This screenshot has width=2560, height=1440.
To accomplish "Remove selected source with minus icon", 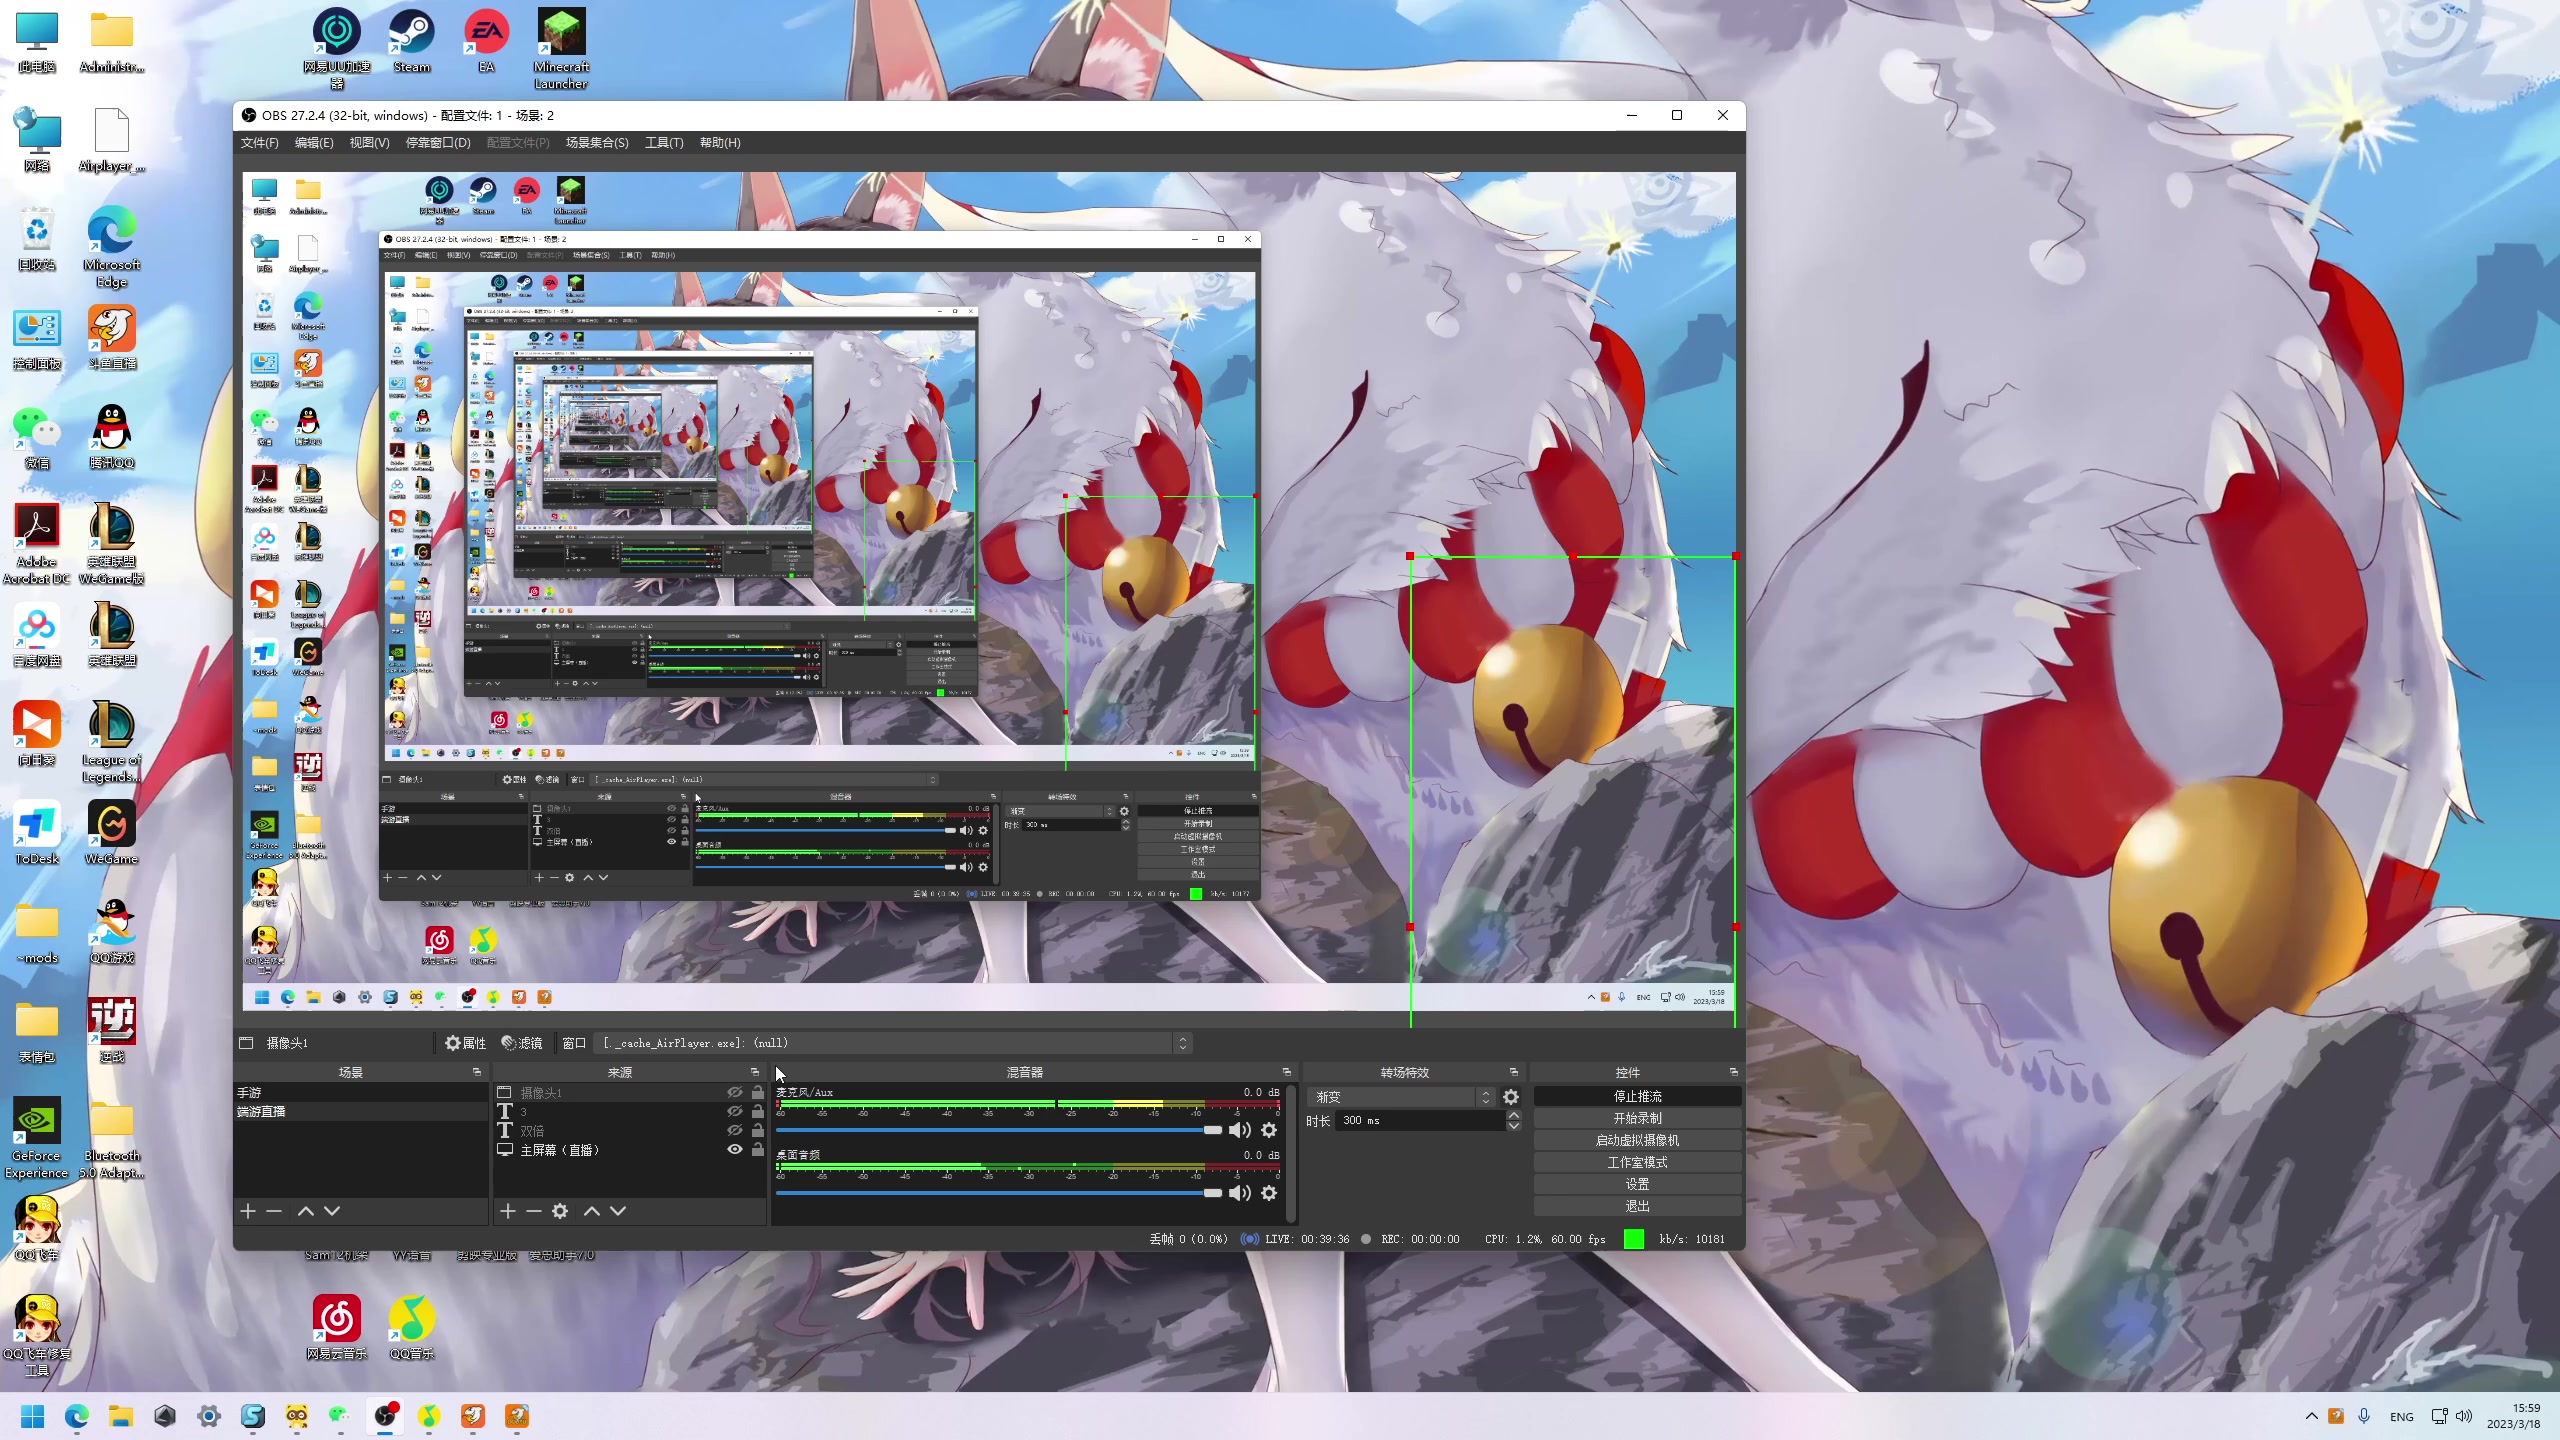I will click(x=534, y=1211).
